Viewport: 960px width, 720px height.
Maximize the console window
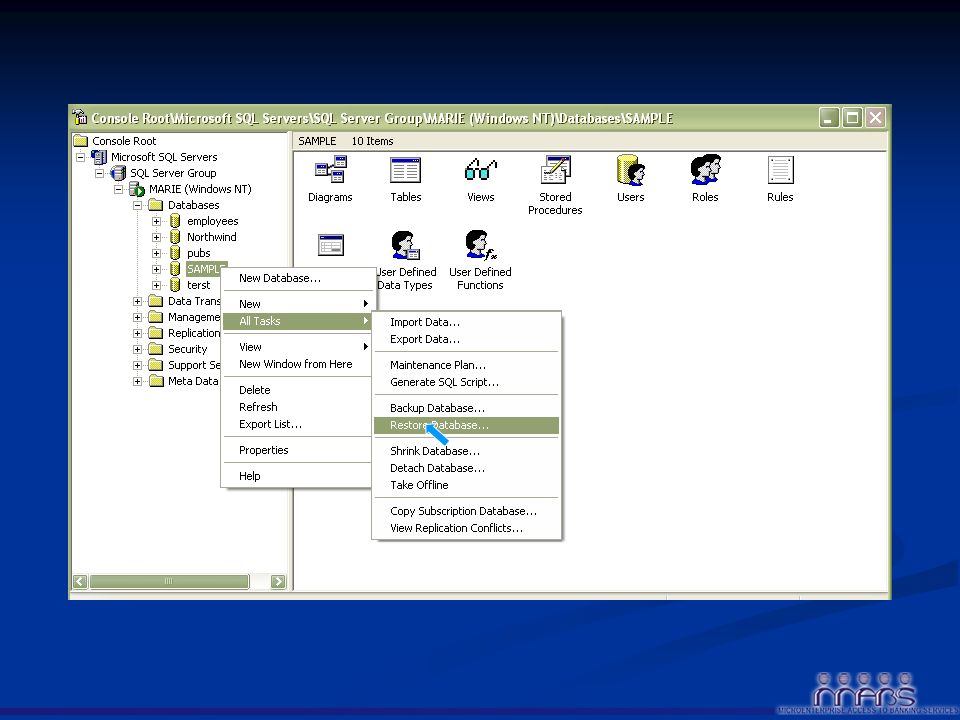tap(852, 117)
